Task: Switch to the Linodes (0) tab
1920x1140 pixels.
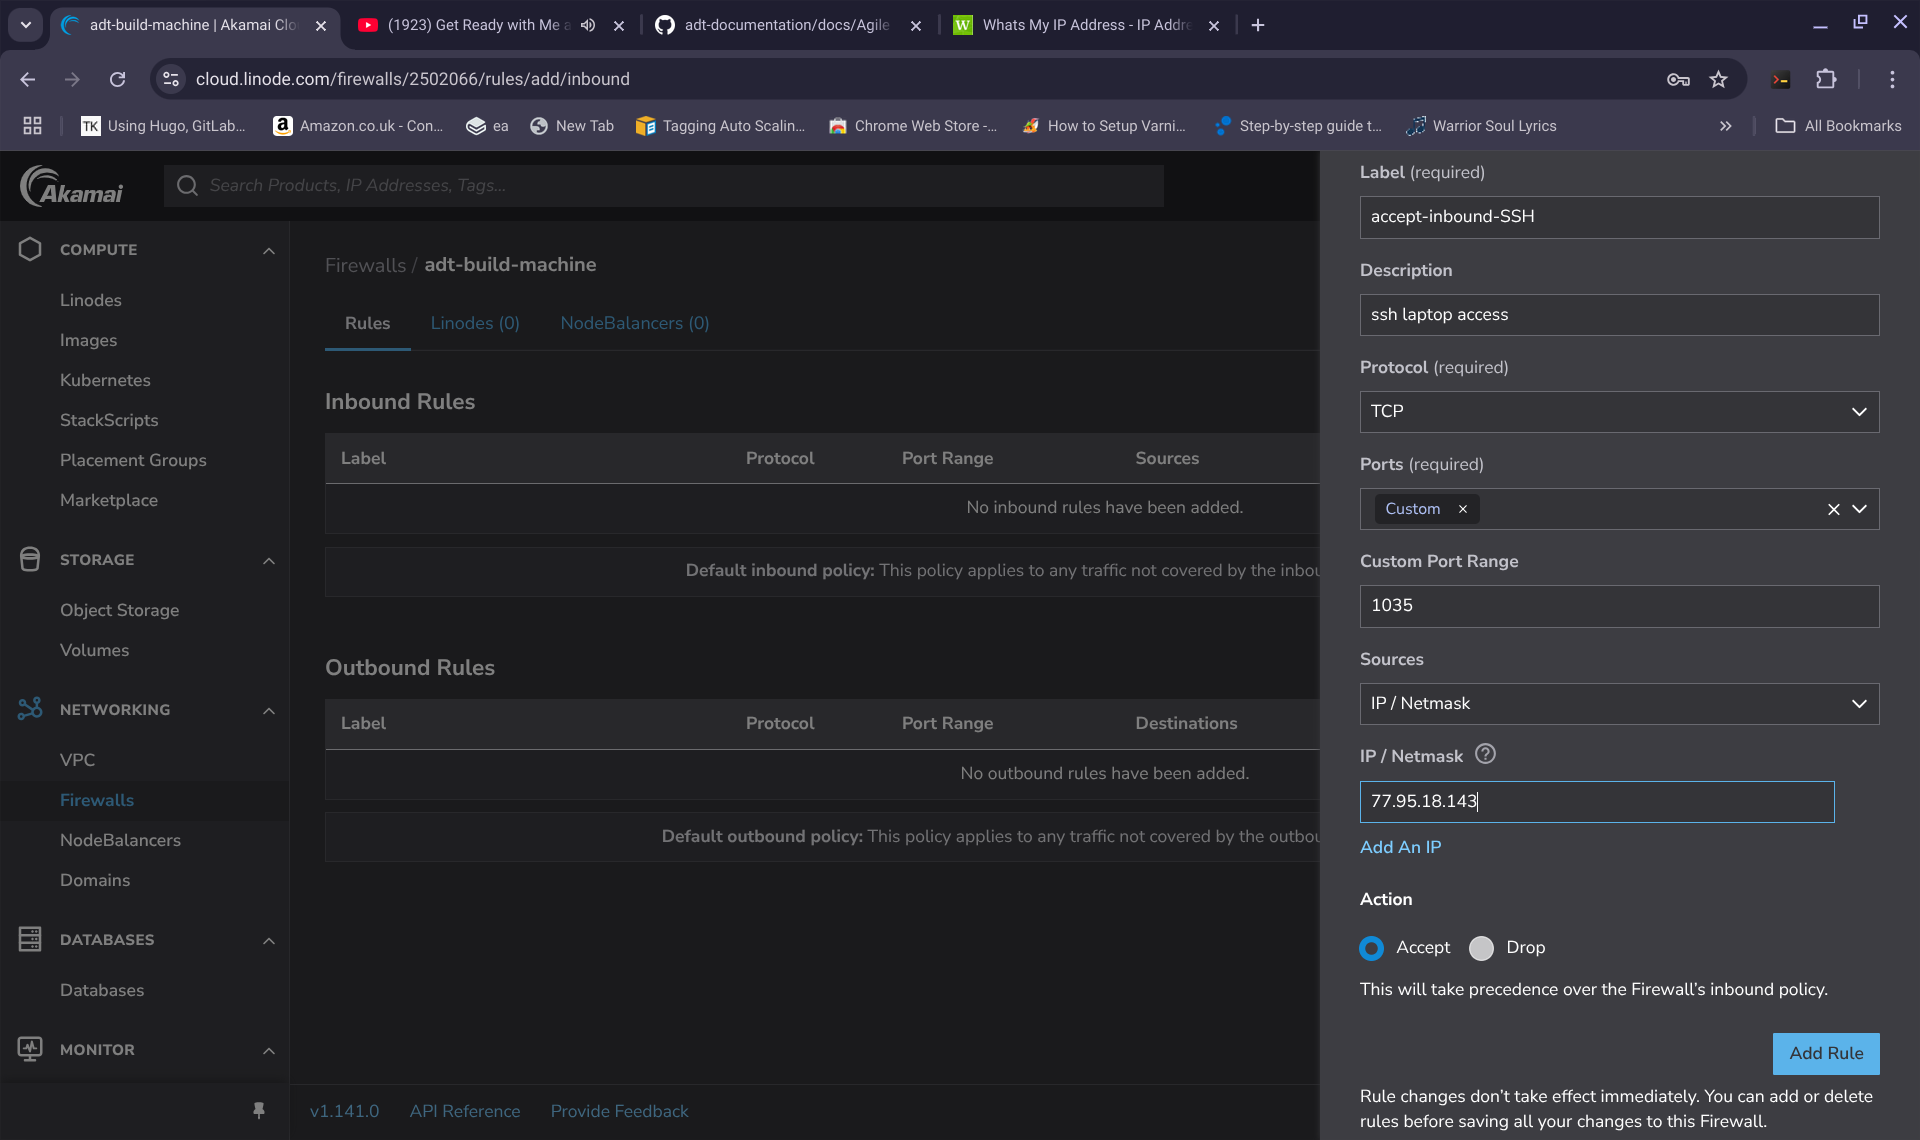Action: coord(475,323)
